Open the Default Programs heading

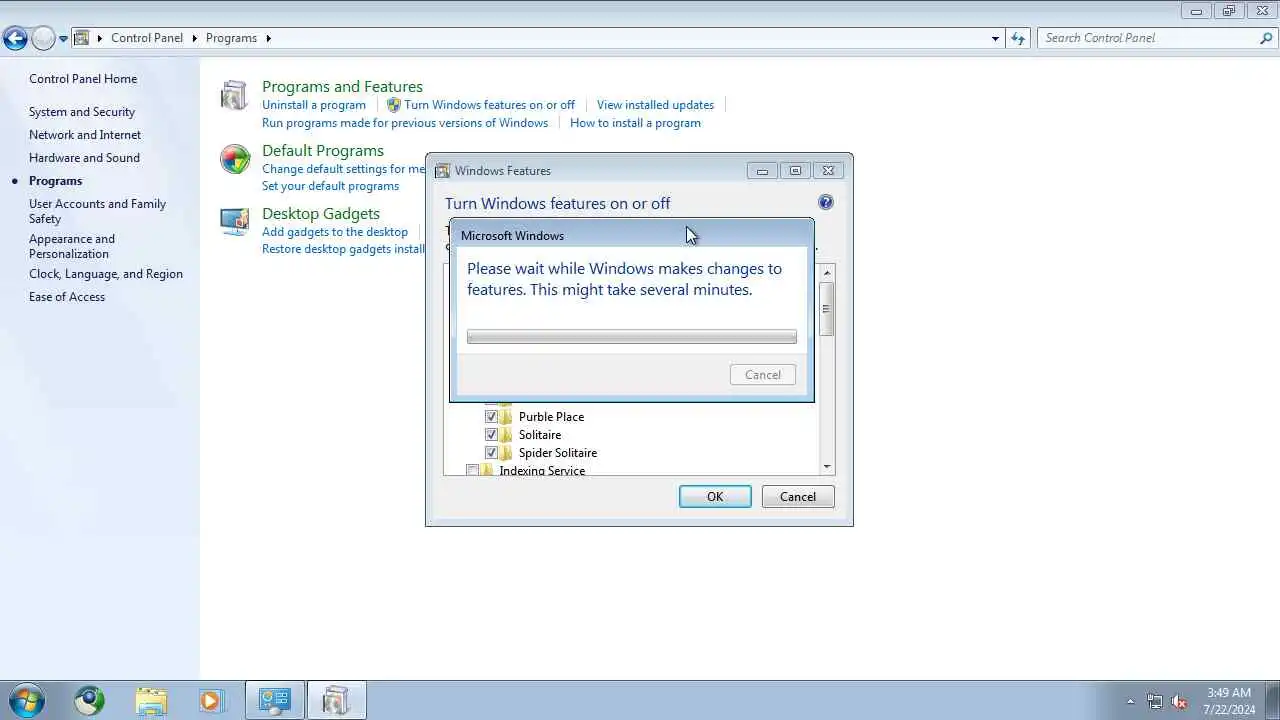(323, 151)
